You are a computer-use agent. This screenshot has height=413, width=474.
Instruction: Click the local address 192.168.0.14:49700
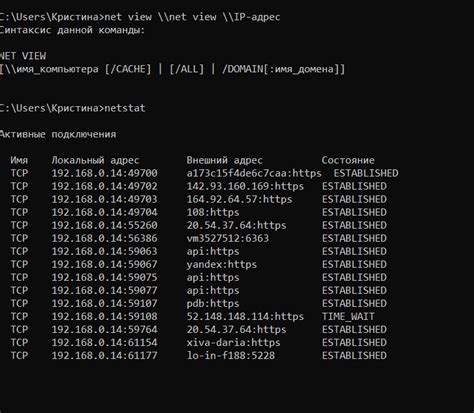click(x=104, y=173)
